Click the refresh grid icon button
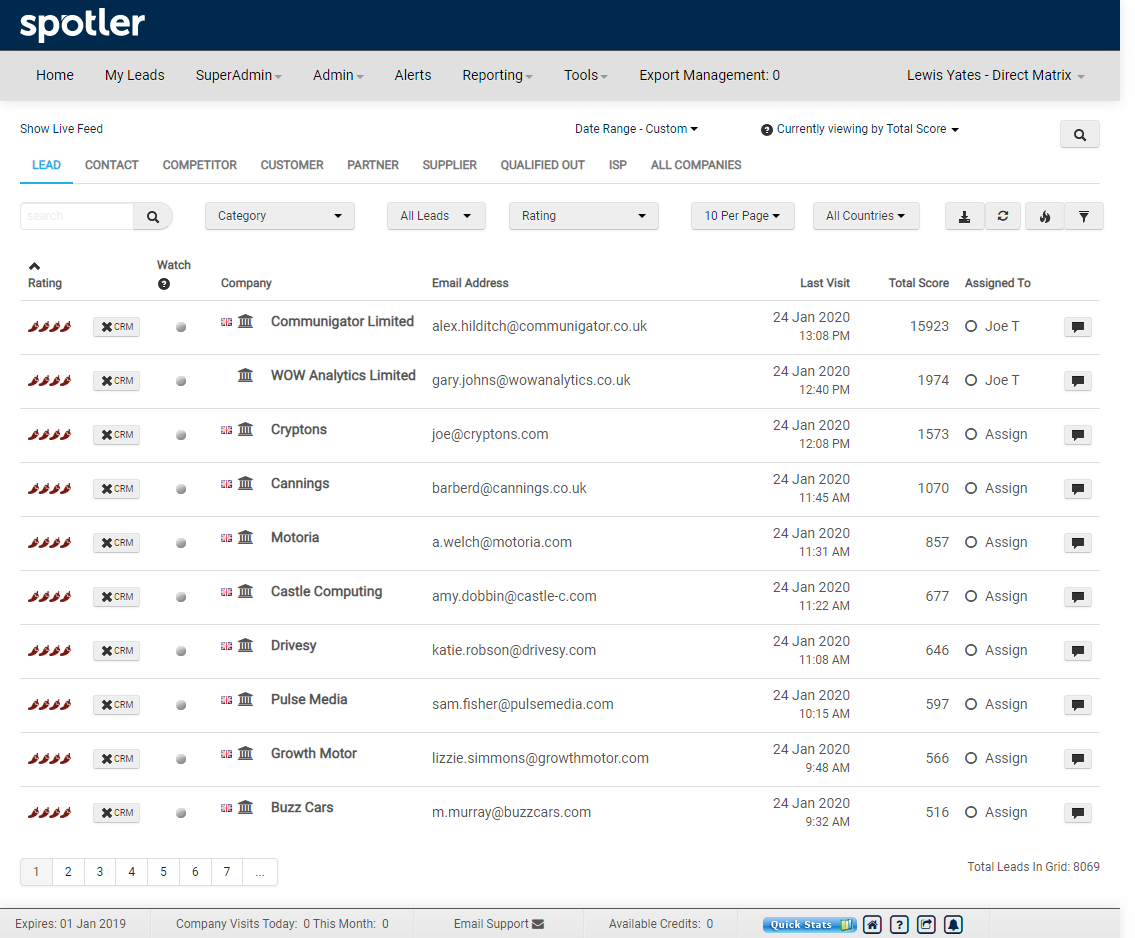This screenshot has width=1135, height=938. [x=1003, y=216]
